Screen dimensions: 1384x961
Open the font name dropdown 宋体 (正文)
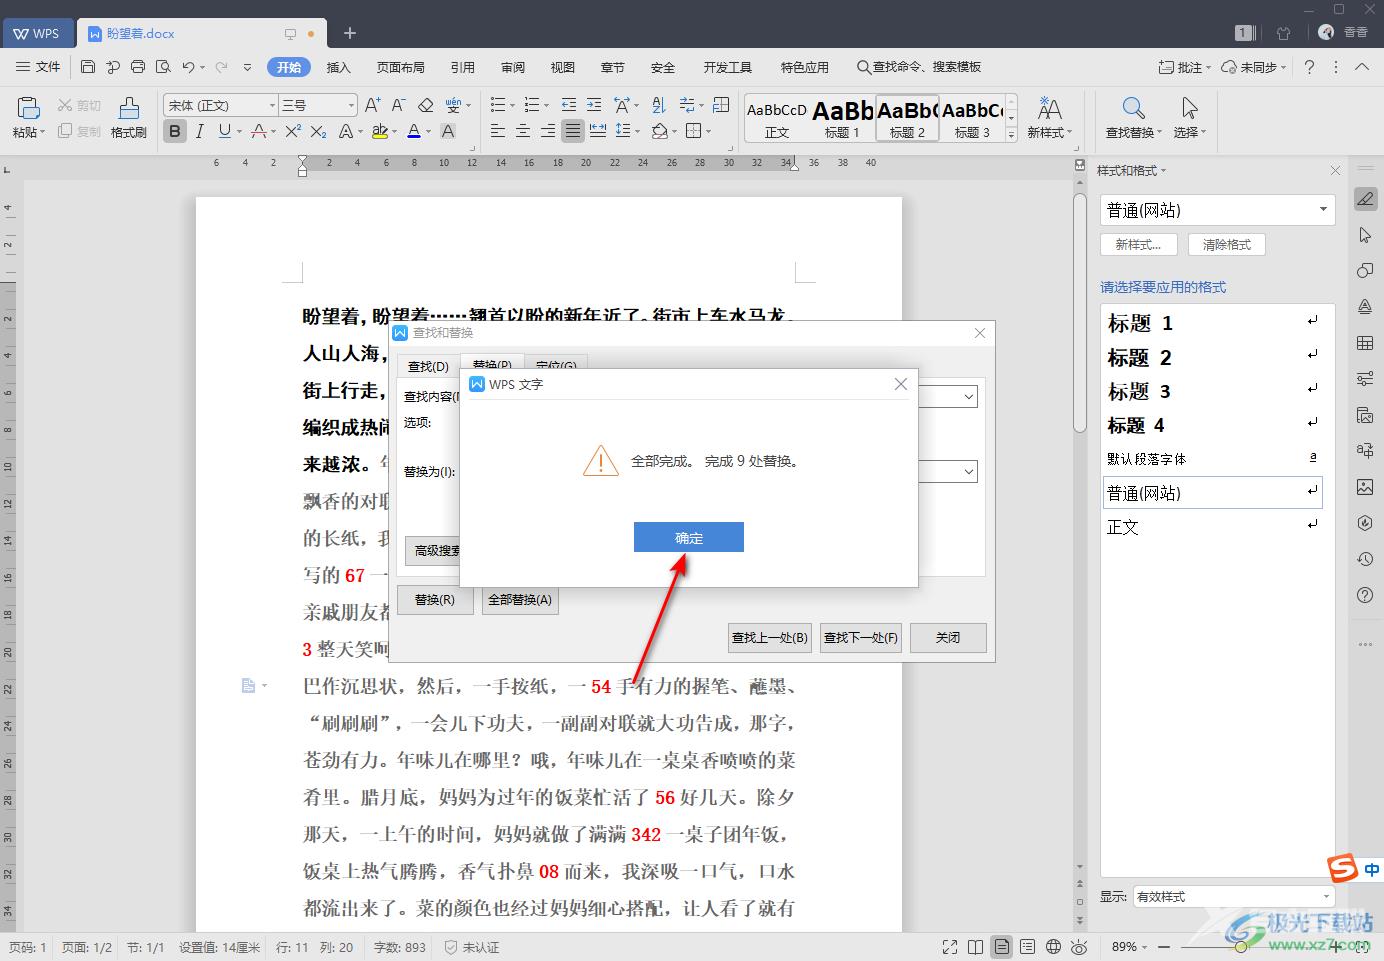coord(272,105)
